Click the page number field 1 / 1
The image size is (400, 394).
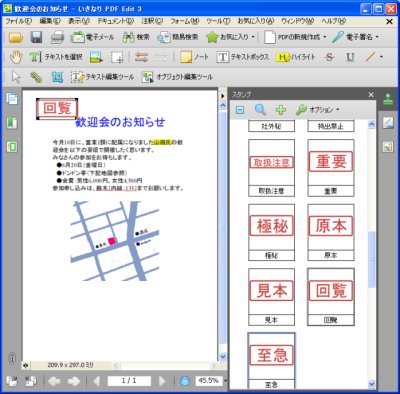129,380
